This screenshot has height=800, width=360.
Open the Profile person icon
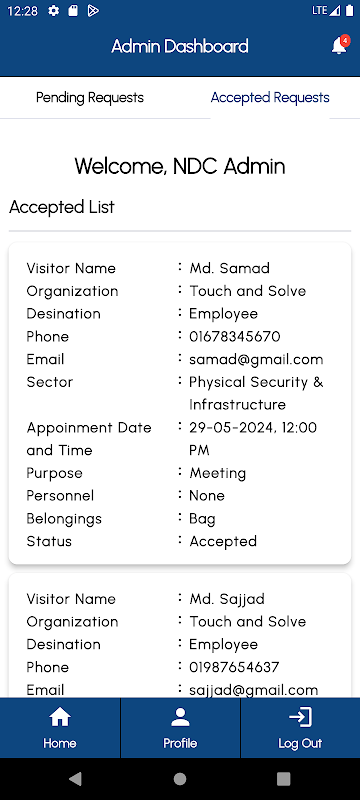(180, 717)
